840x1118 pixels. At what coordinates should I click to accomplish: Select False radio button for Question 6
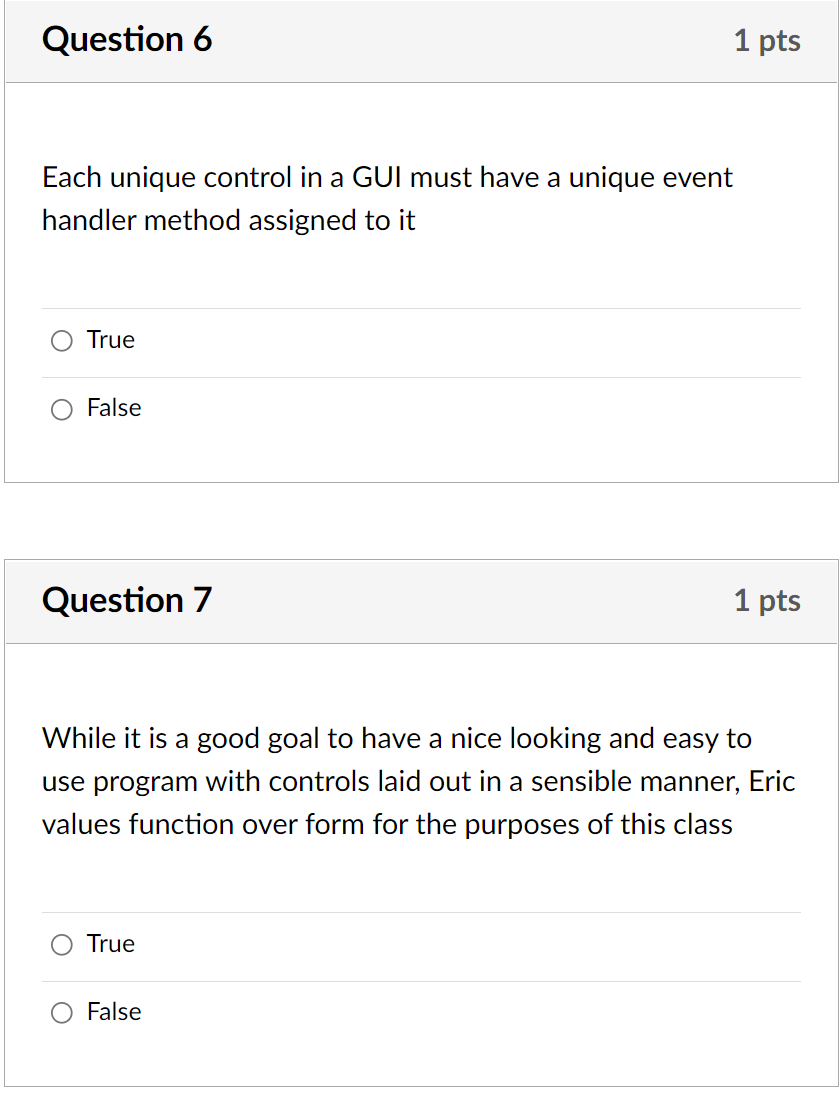click(62, 409)
